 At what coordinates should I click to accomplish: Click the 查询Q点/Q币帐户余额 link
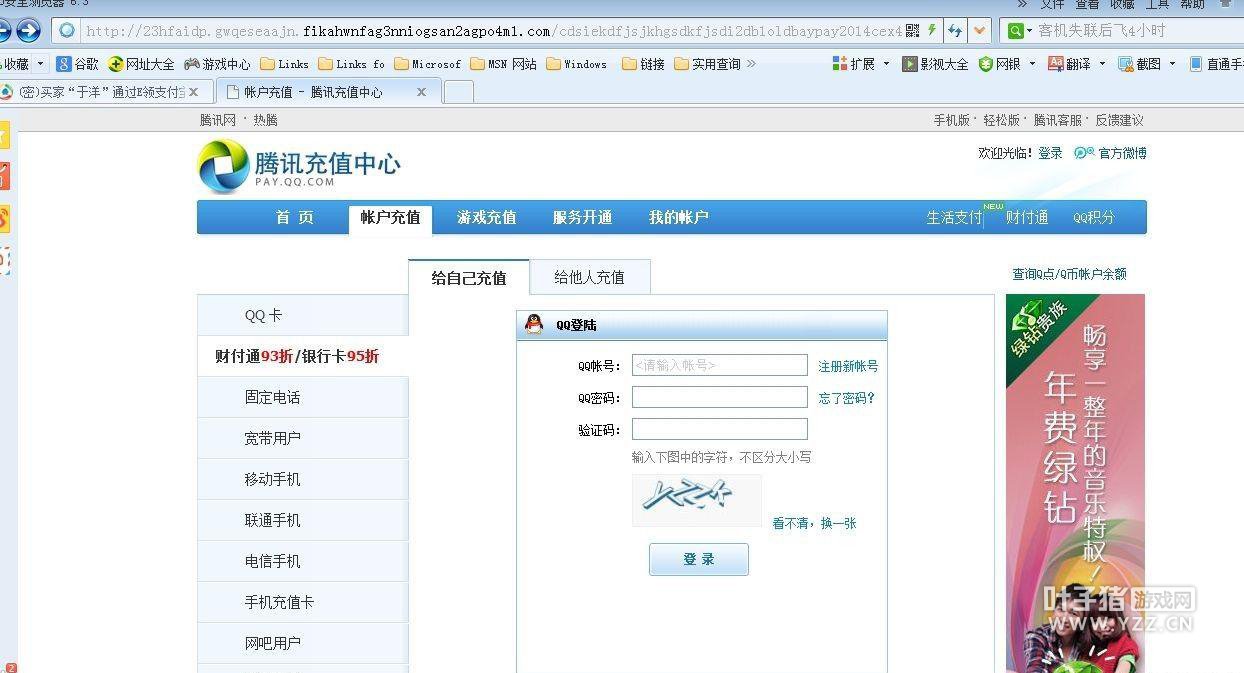point(1069,274)
